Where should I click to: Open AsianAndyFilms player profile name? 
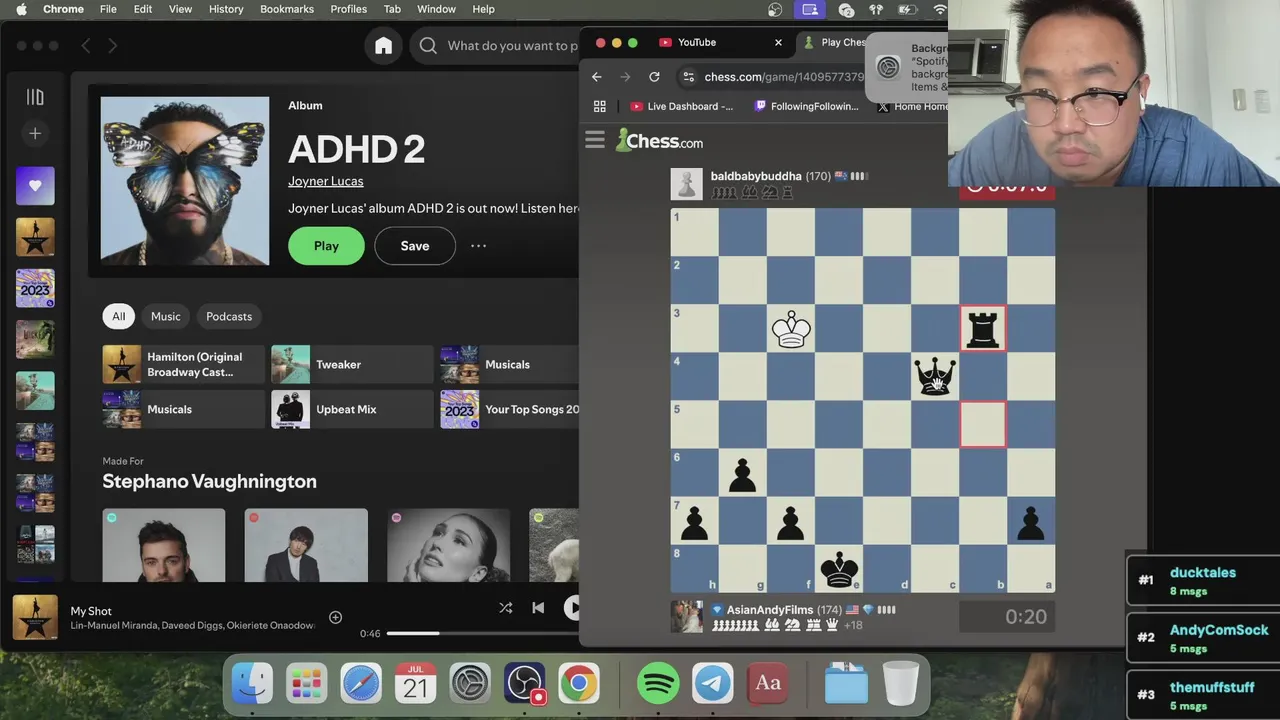point(768,609)
